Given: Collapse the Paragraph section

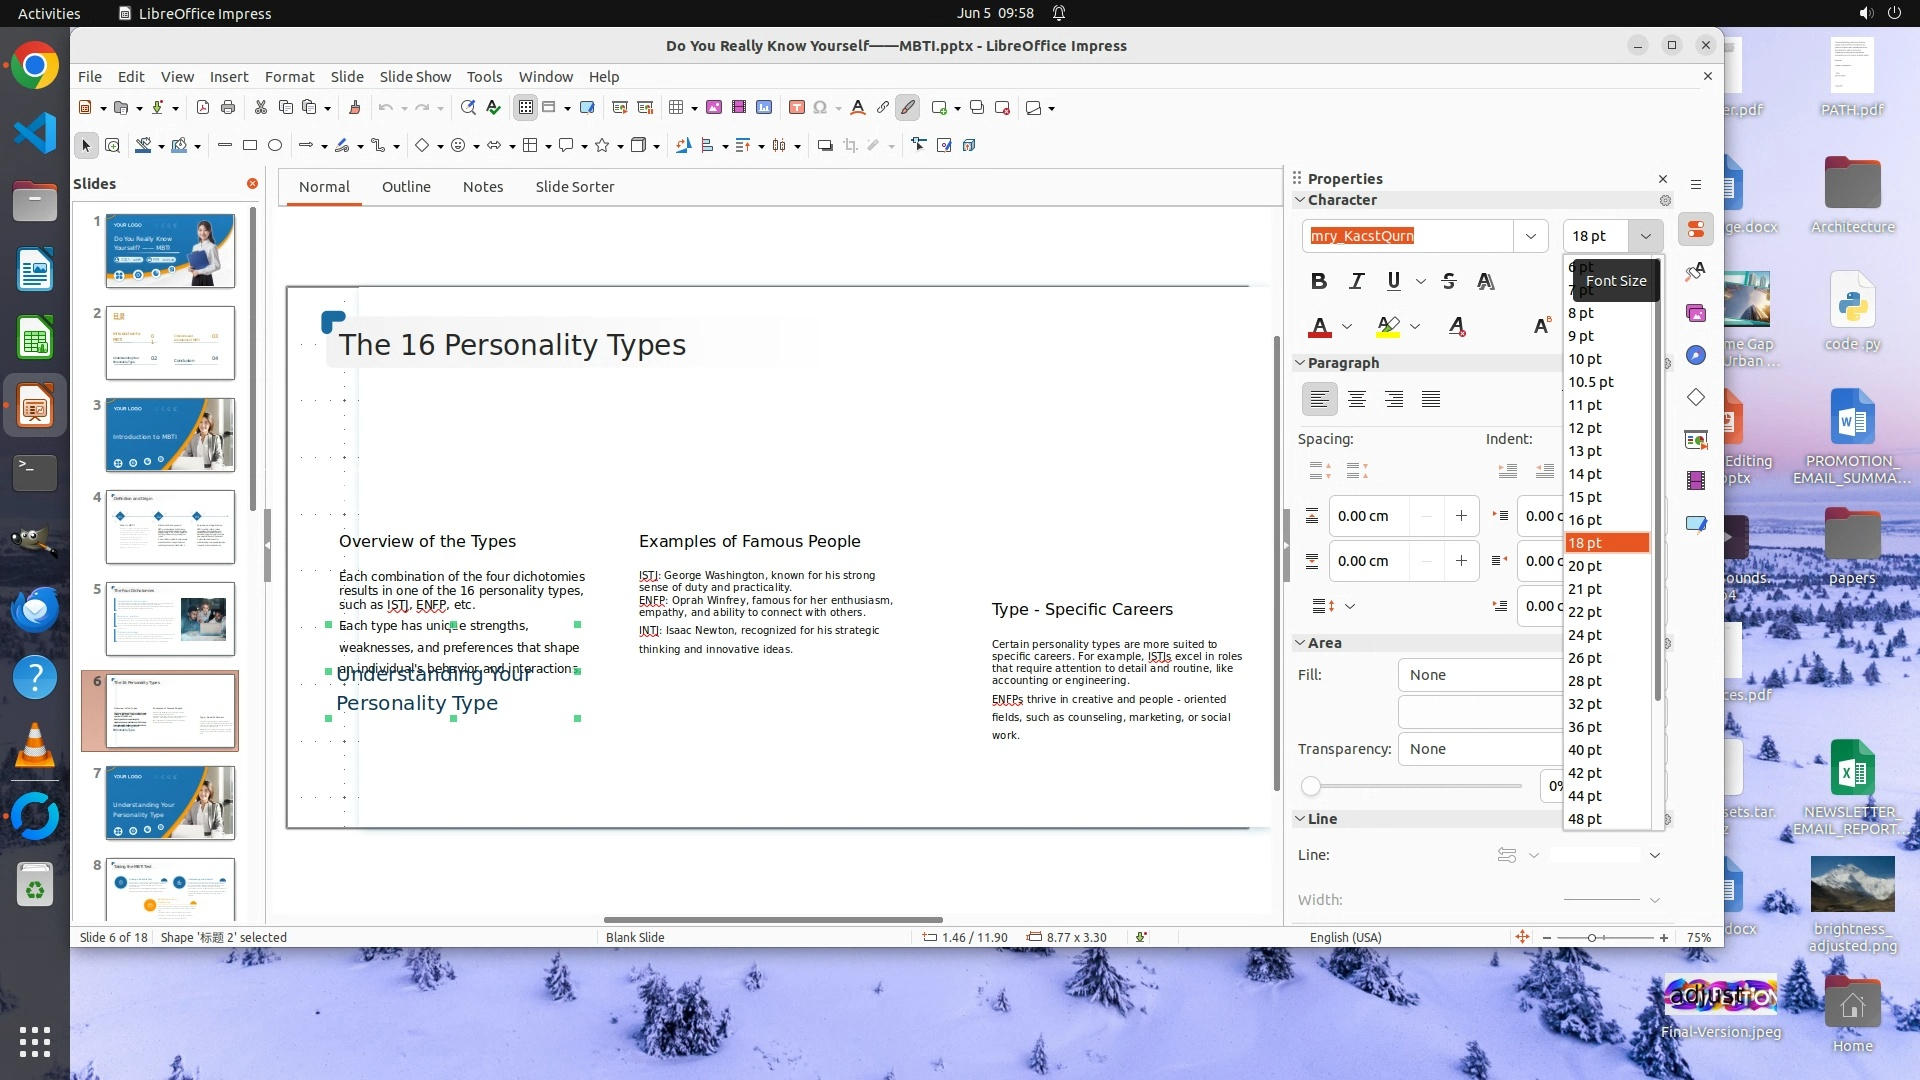Looking at the screenshot, I should pos(1300,363).
